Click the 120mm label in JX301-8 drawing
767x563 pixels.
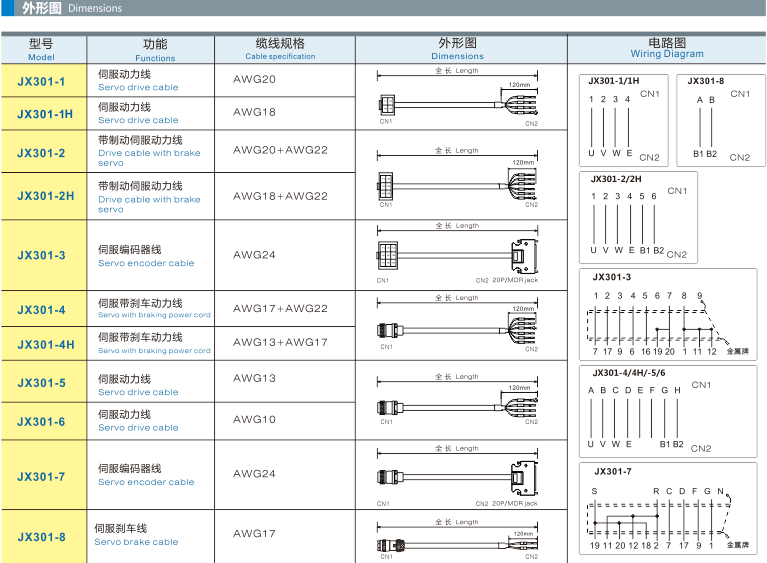523,534
